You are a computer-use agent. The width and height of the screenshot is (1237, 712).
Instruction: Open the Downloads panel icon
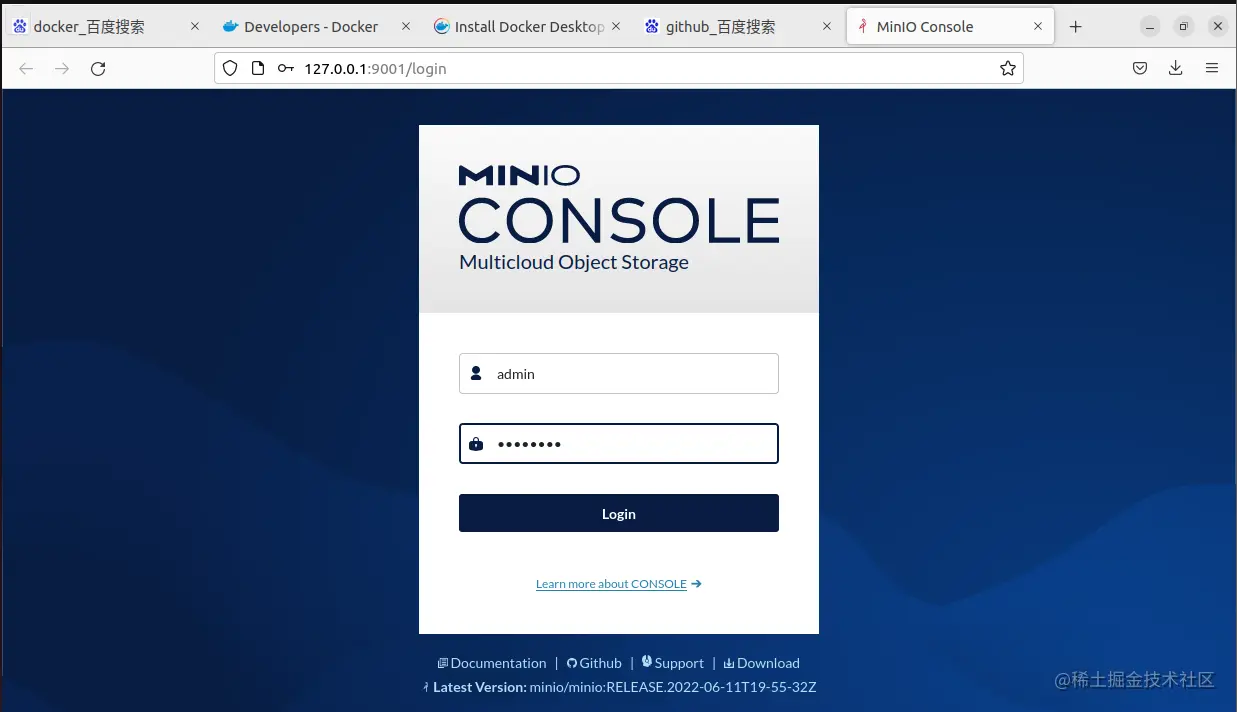click(1176, 69)
